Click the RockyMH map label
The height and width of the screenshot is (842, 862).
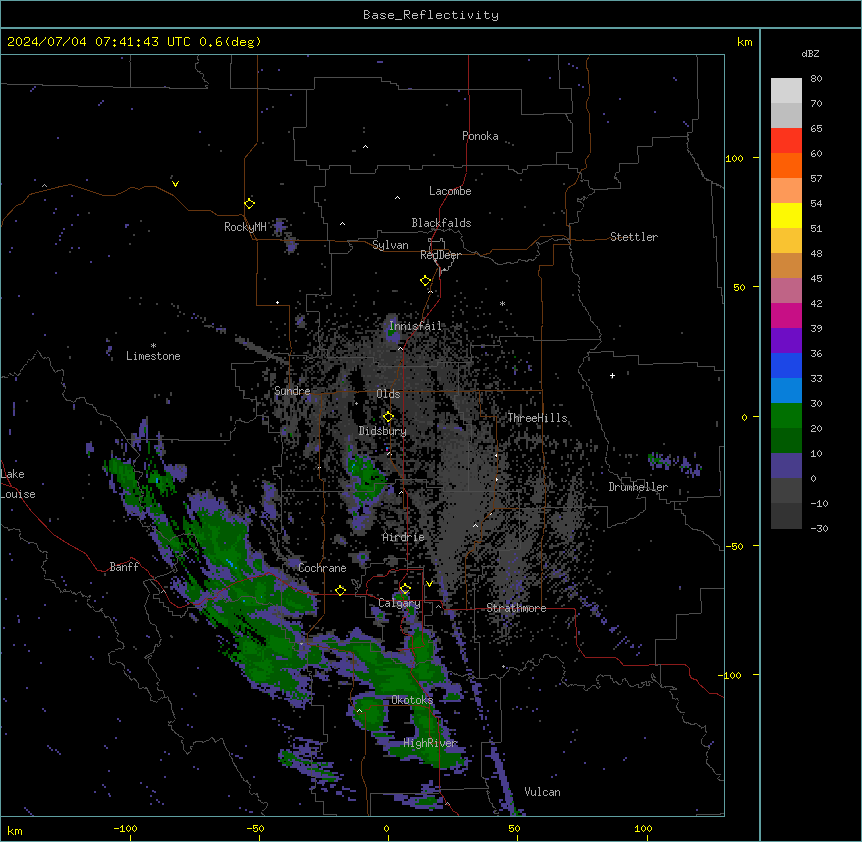(x=245, y=227)
